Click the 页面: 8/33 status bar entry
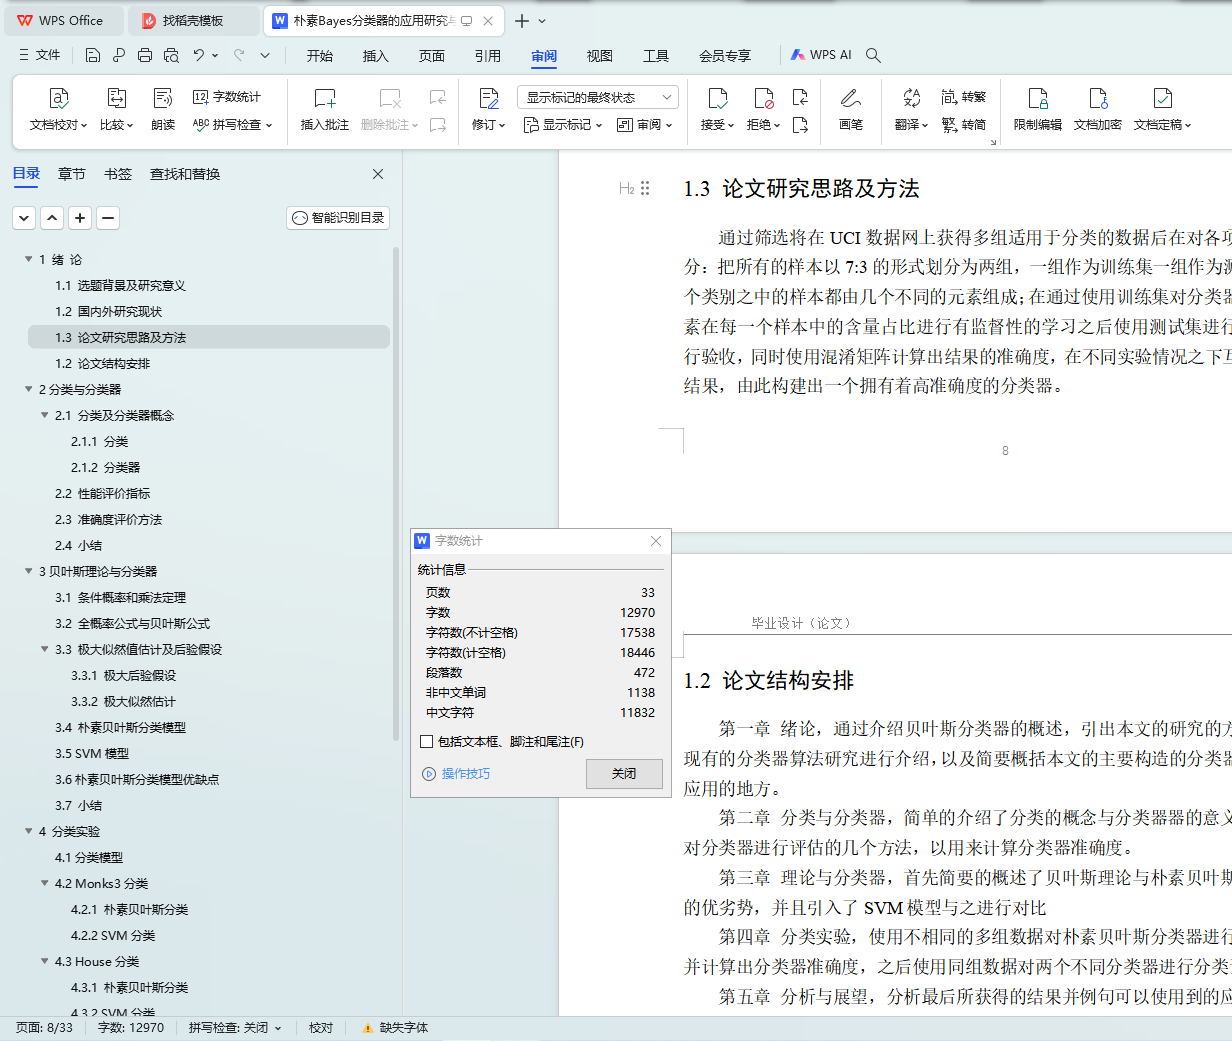This screenshot has width=1232, height=1041. click(45, 1028)
